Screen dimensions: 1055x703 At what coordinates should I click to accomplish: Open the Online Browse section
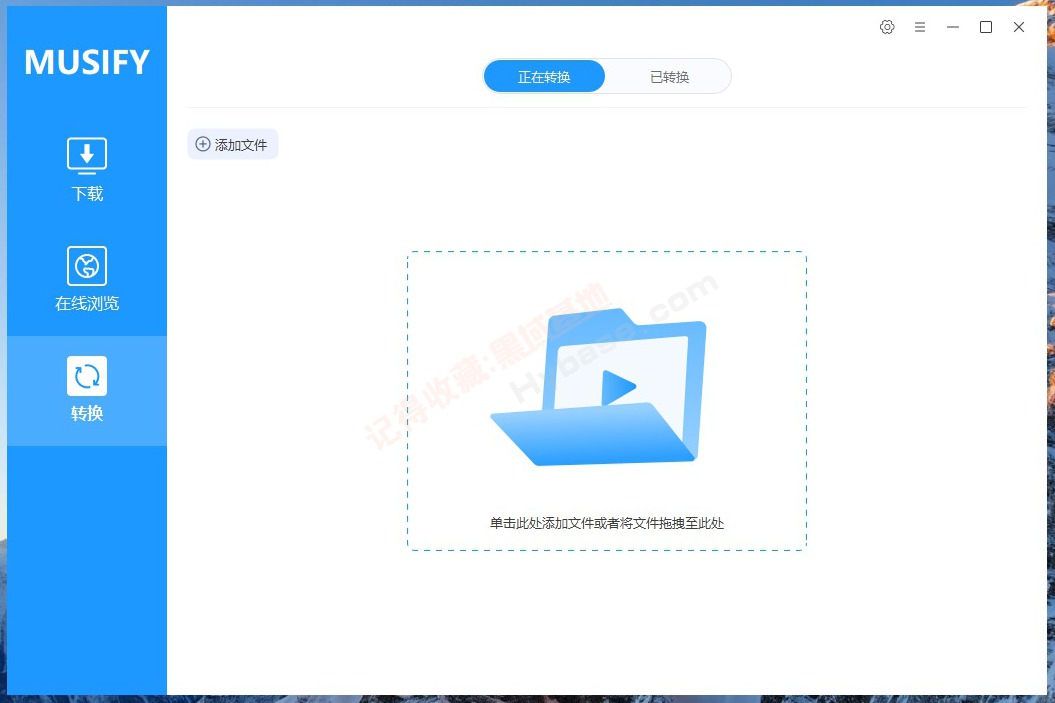click(x=86, y=280)
